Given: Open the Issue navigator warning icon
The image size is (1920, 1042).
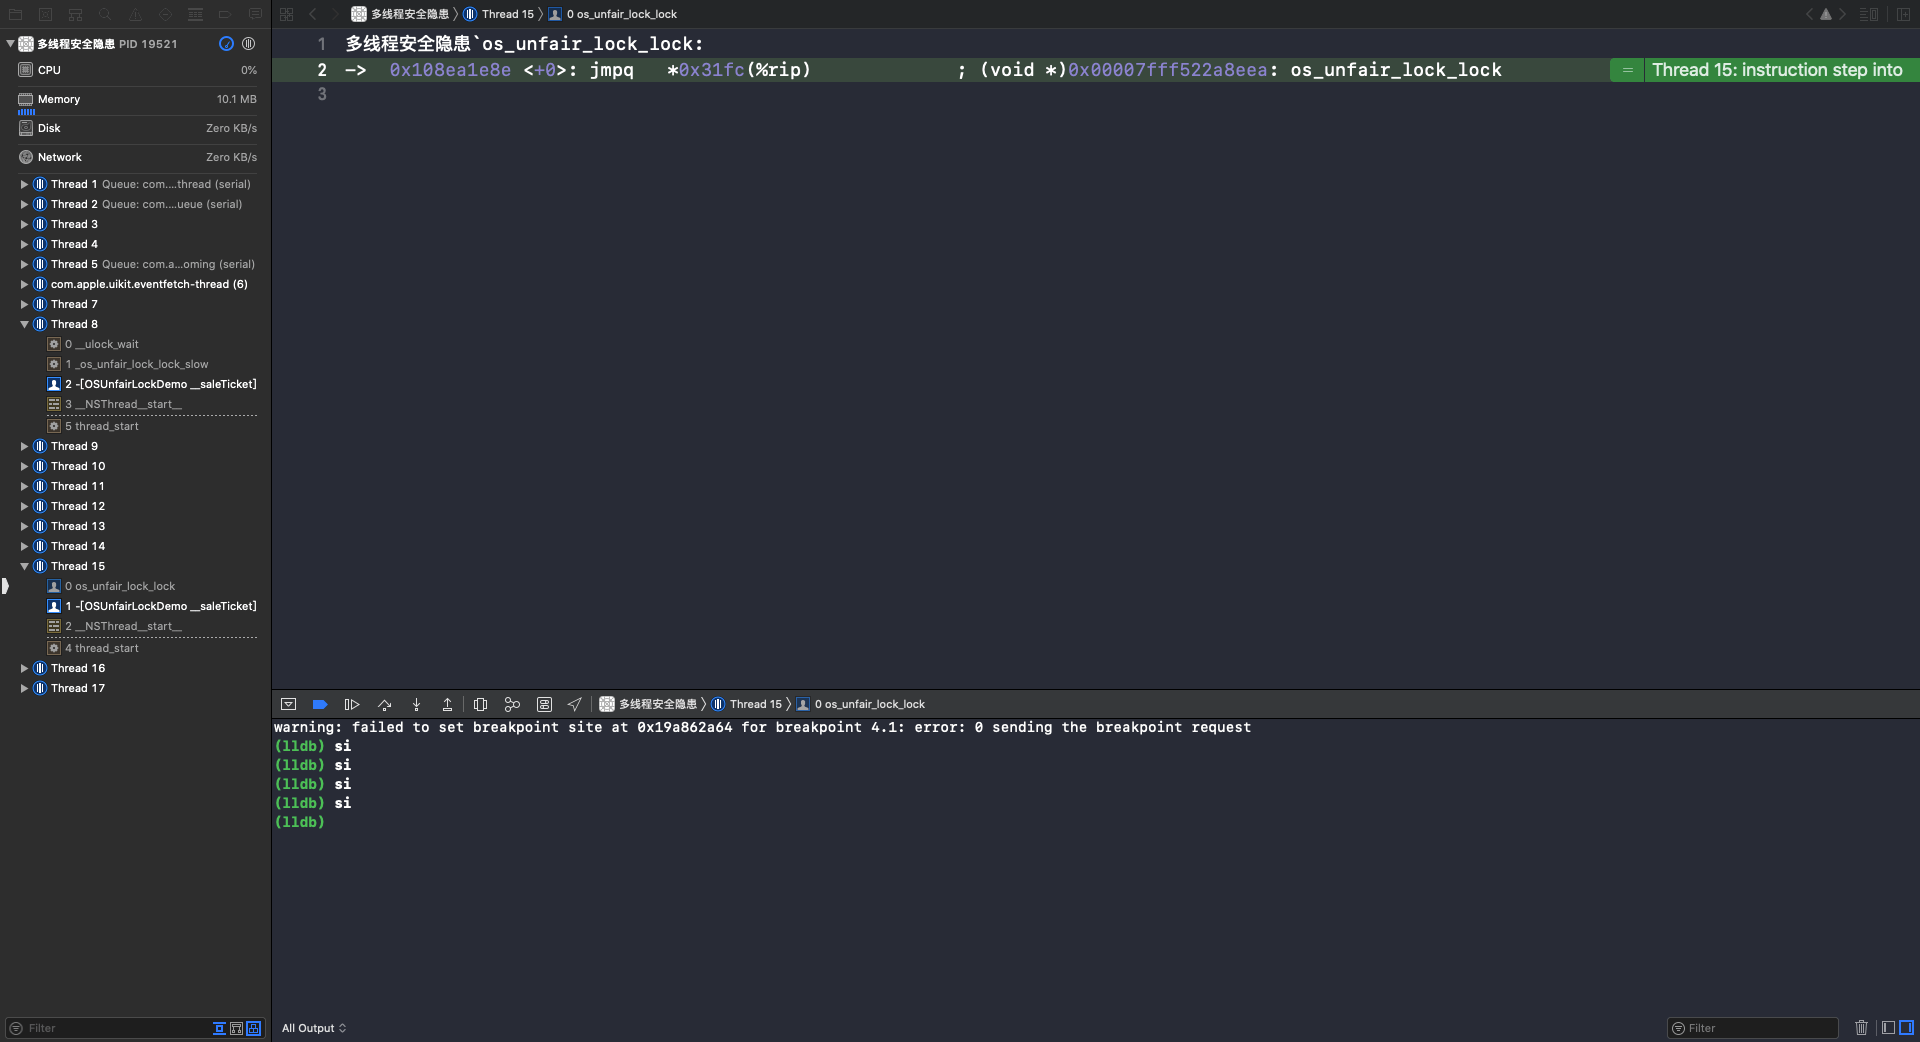Looking at the screenshot, I should coord(135,14).
